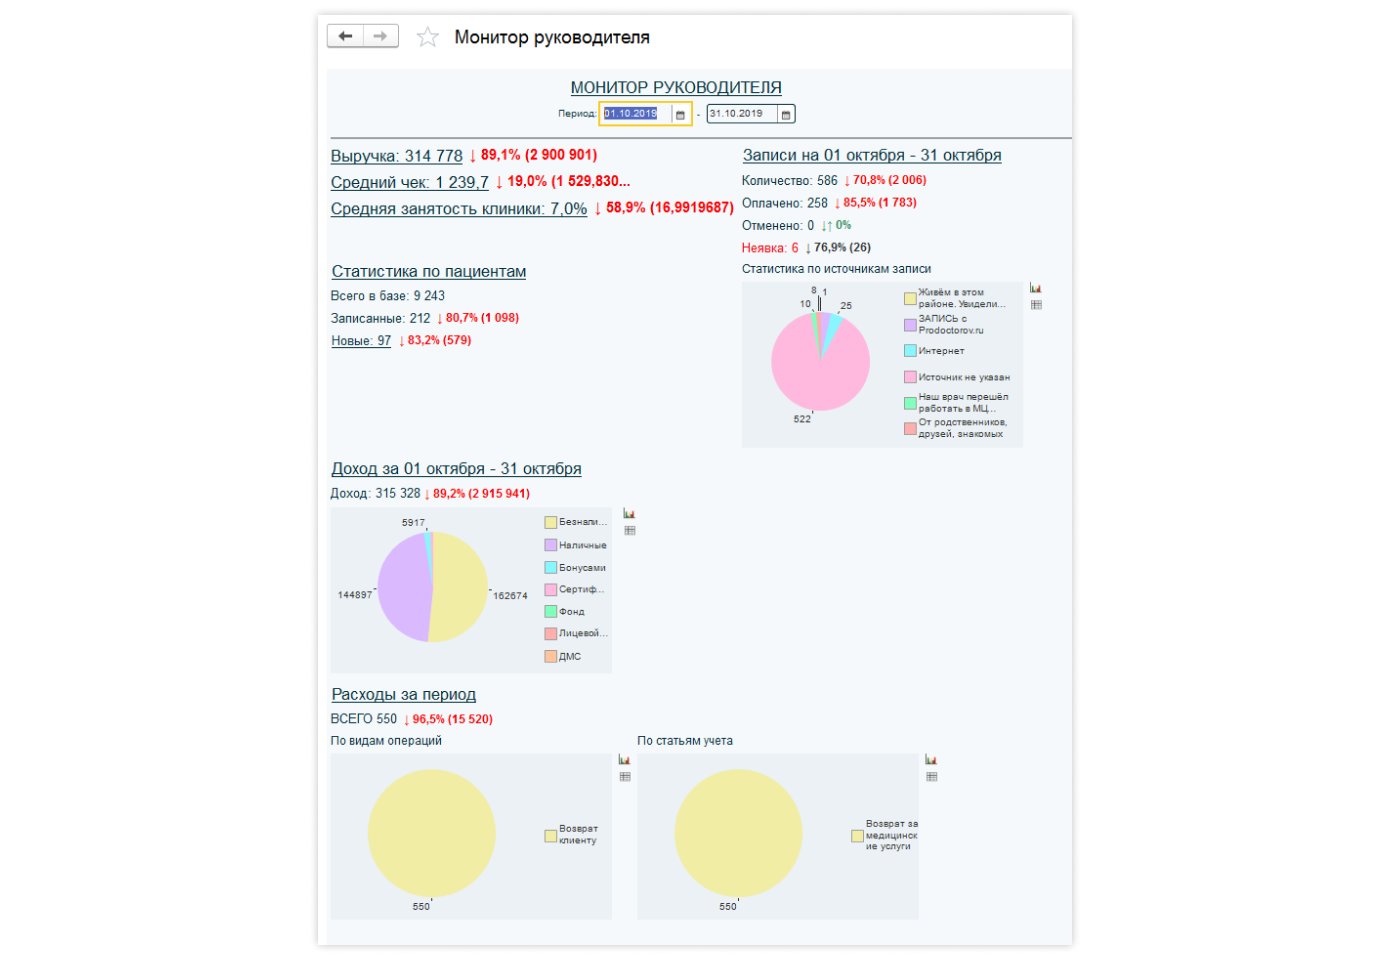Screen dimensions: 1390x960
Task: Click Источник не указан legend swatch
Action: 910,377
